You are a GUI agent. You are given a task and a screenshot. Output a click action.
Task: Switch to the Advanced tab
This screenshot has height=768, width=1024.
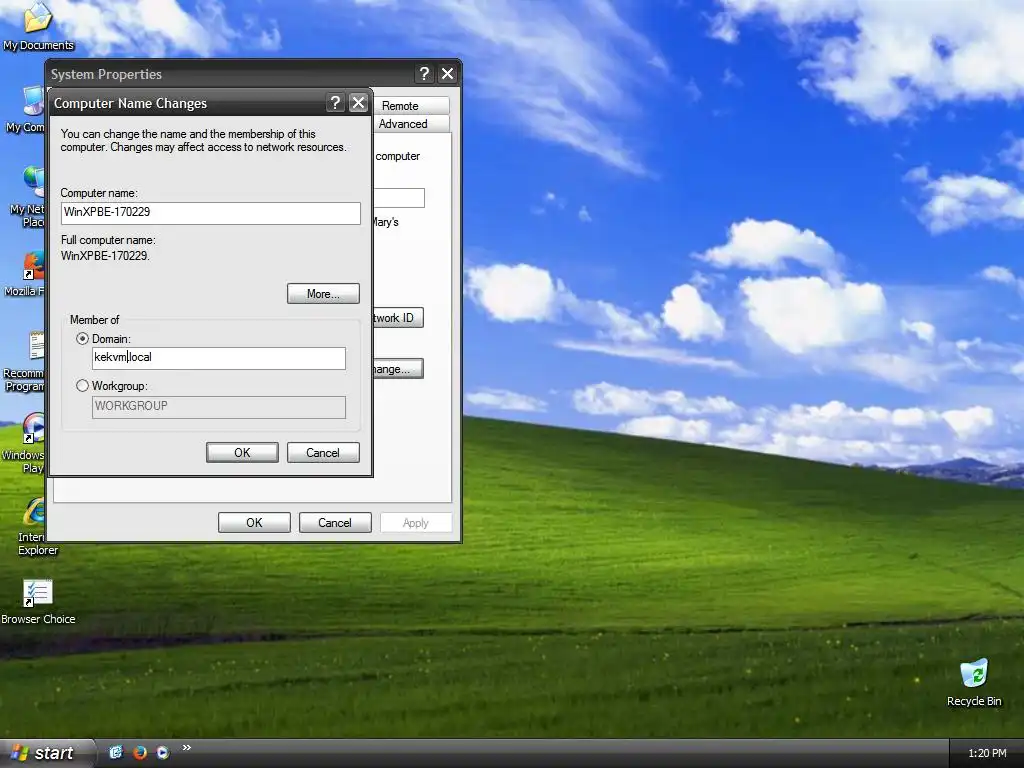click(410, 124)
